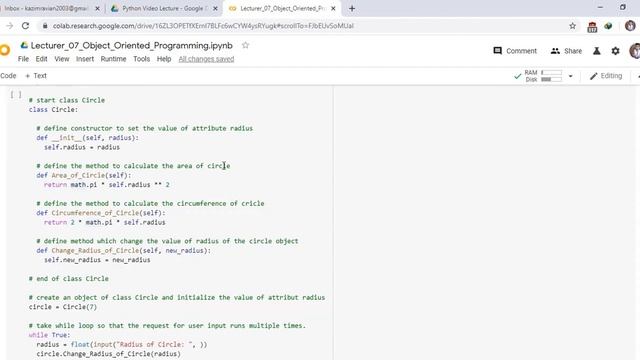Image resolution: width=640 pixels, height=360 pixels.
Task: Open the Help menu
Action: pyautogui.click(x=164, y=59)
